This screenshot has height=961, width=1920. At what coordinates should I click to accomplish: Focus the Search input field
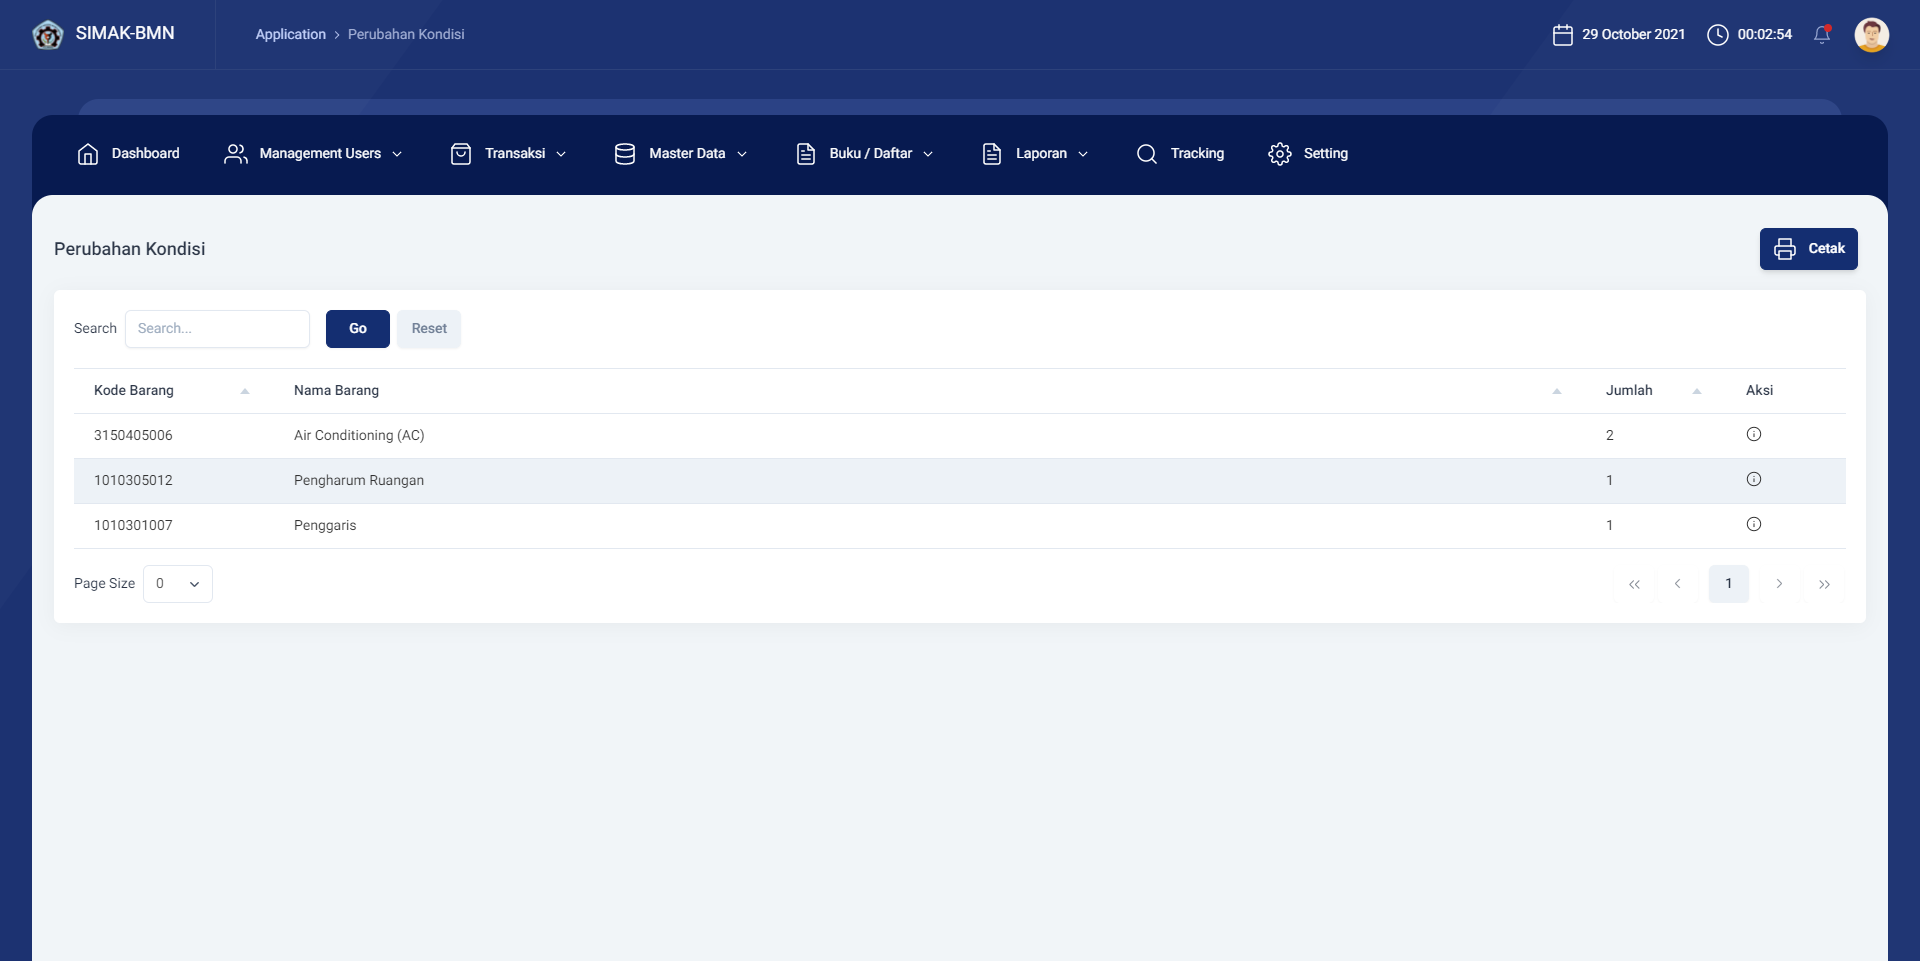click(217, 329)
